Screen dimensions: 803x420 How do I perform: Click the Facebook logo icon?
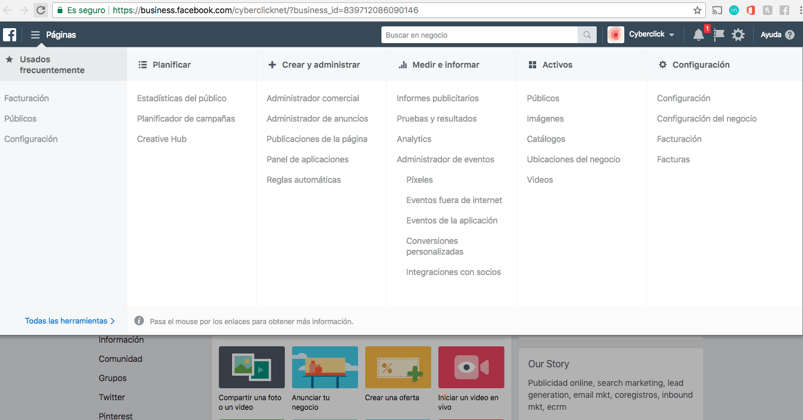[10, 34]
